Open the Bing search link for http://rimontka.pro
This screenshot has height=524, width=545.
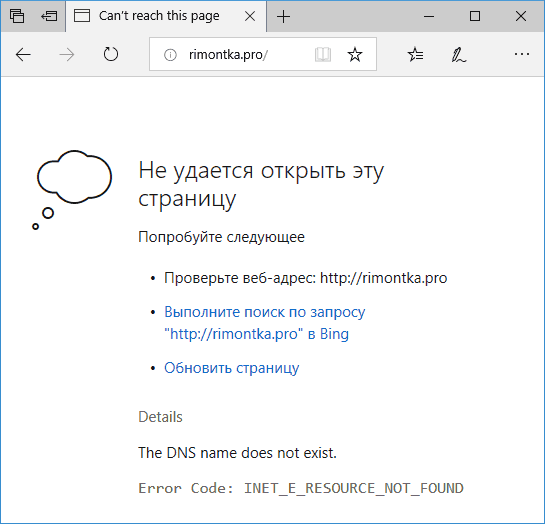coord(265,323)
